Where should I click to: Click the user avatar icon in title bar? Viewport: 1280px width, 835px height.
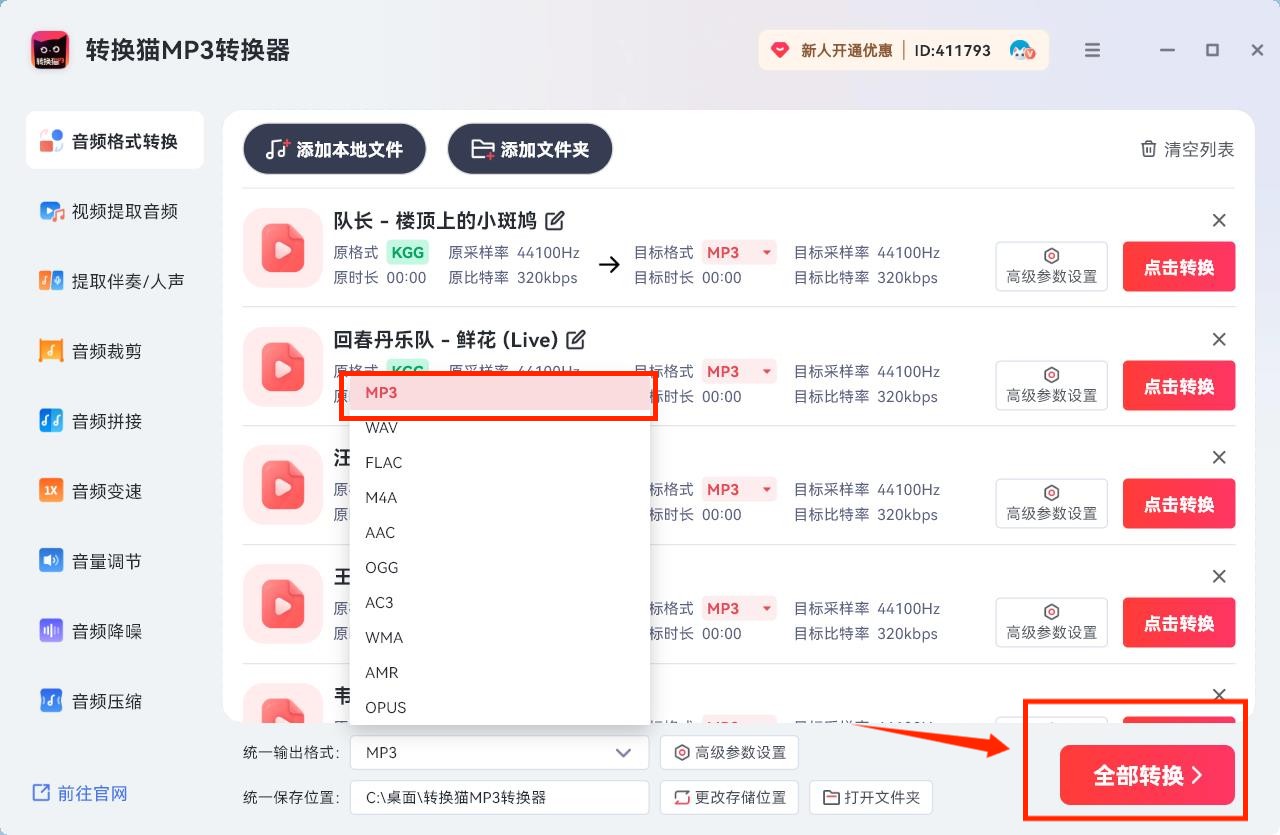1021,50
